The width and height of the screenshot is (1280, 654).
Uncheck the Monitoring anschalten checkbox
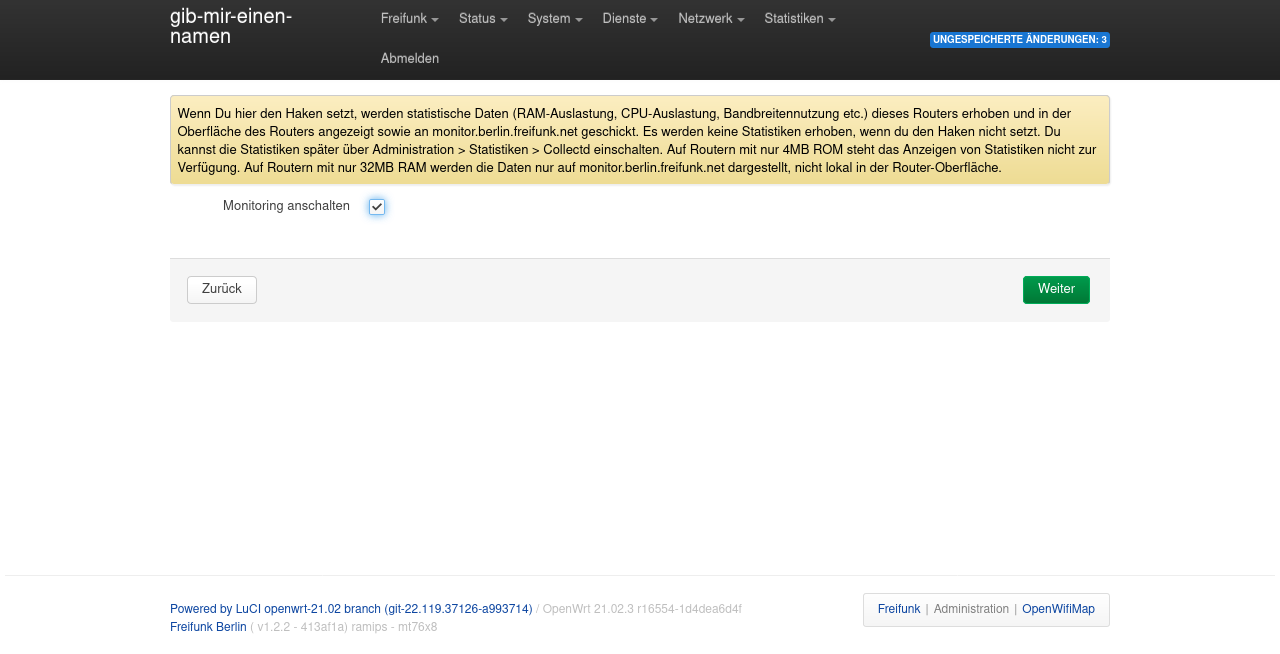(377, 207)
